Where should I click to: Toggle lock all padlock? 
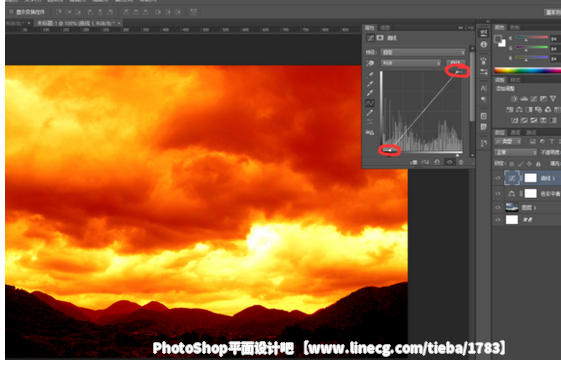pos(538,164)
